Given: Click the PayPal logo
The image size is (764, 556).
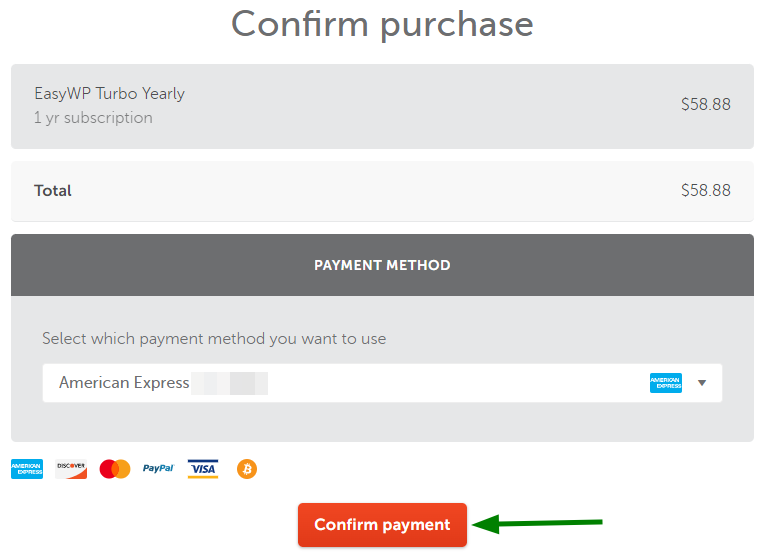Looking at the screenshot, I should (x=158, y=468).
